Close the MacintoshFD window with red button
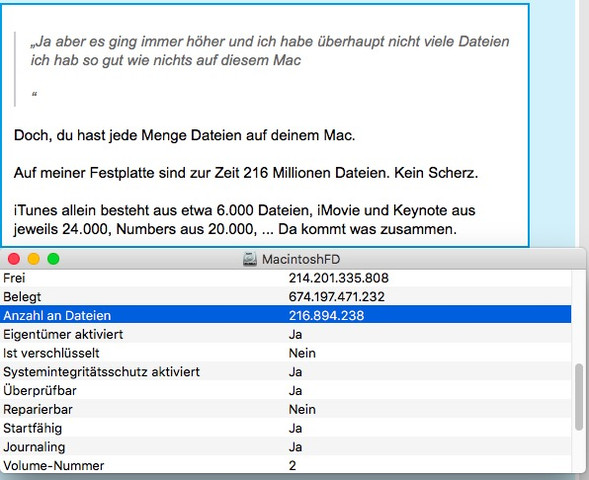The width and height of the screenshot is (589, 480). pyautogui.click(x=14, y=259)
